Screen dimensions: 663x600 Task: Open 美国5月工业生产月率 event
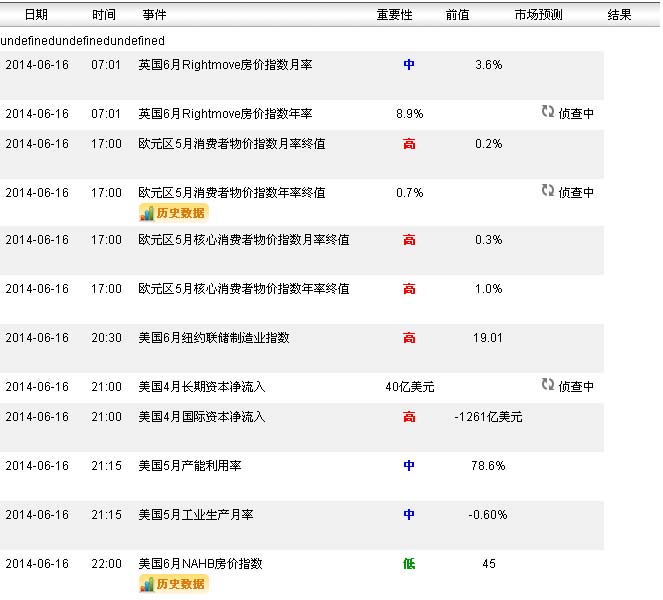pyautogui.click(x=196, y=514)
